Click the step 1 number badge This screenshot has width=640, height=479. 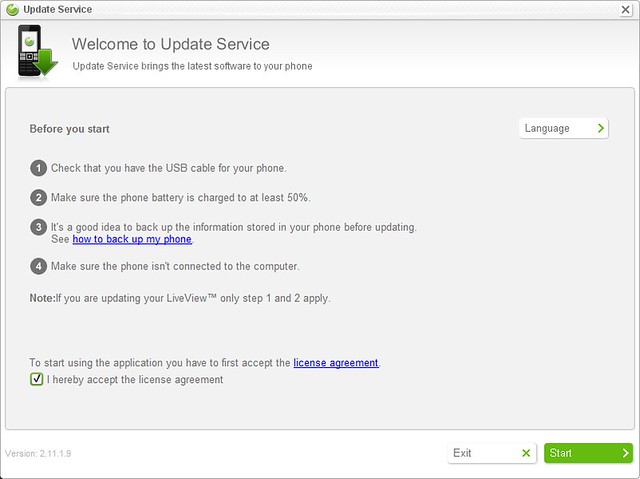point(38,168)
